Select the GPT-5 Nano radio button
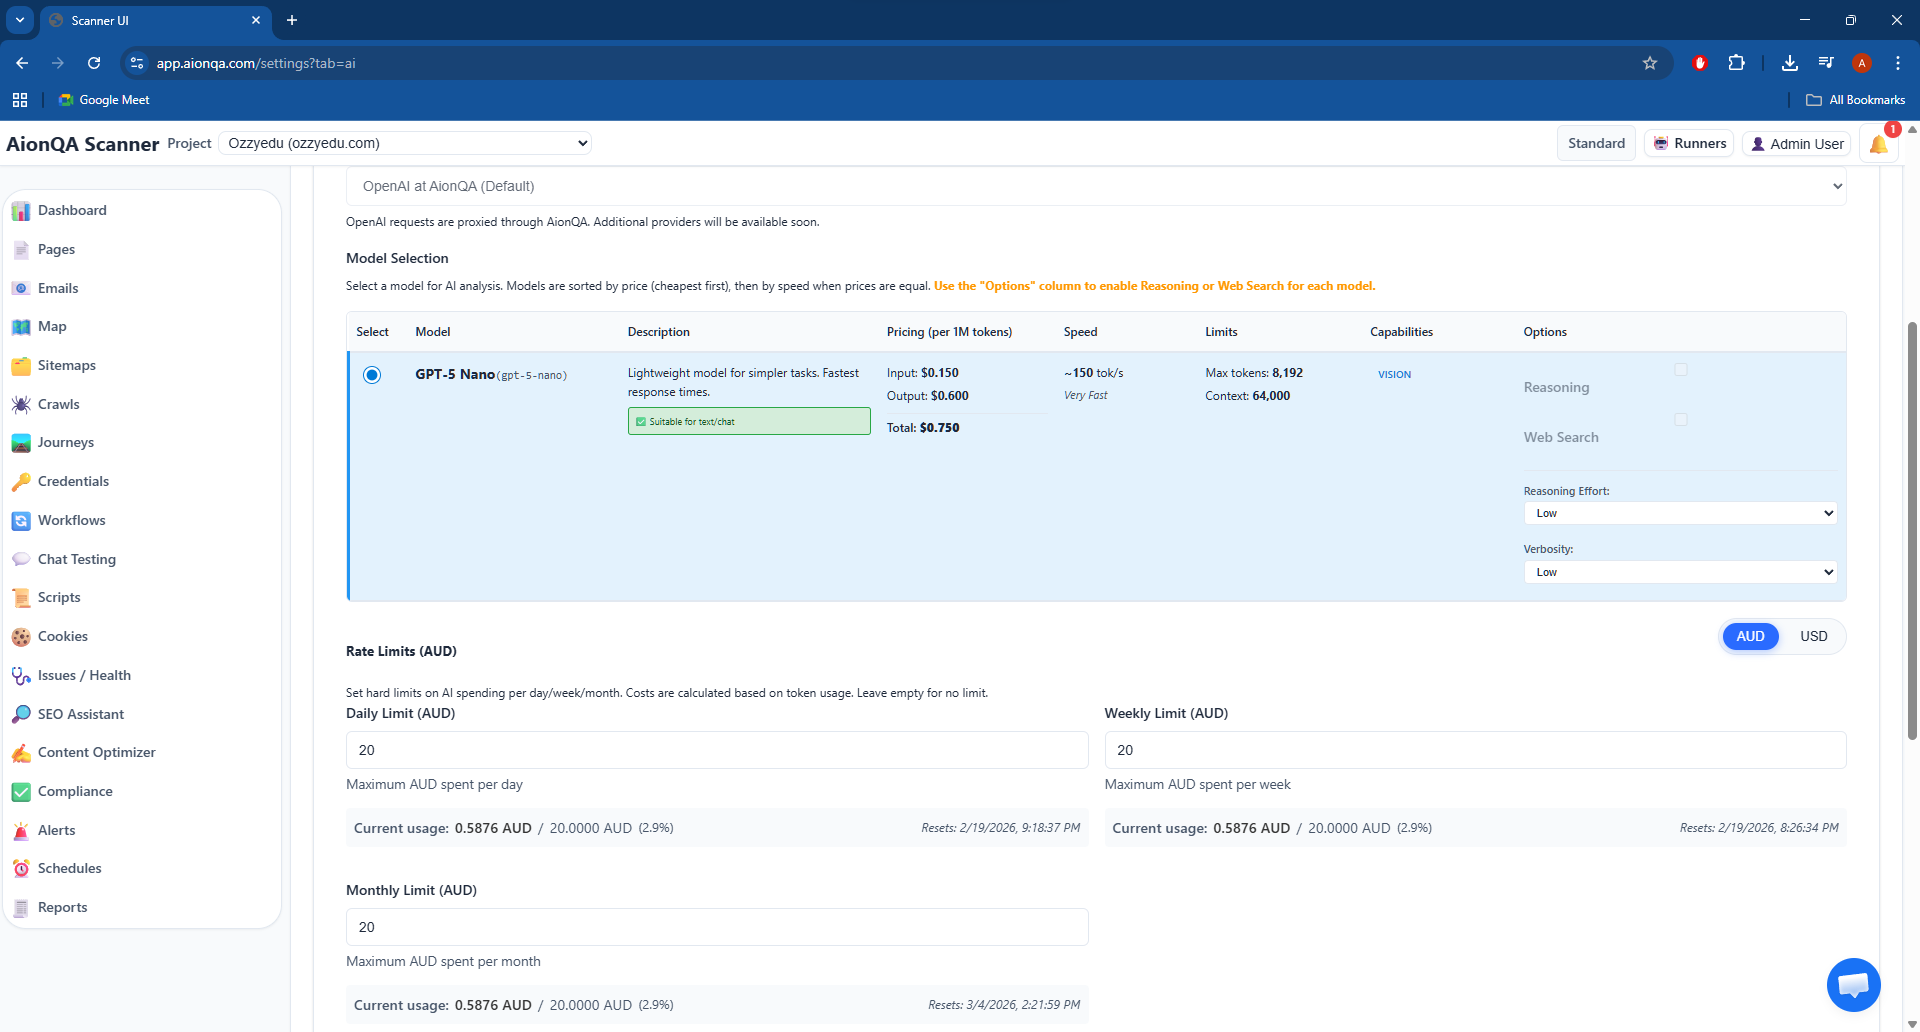The height and width of the screenshot is (1032, 1920). pyautogui.click(x=372, y=375)
